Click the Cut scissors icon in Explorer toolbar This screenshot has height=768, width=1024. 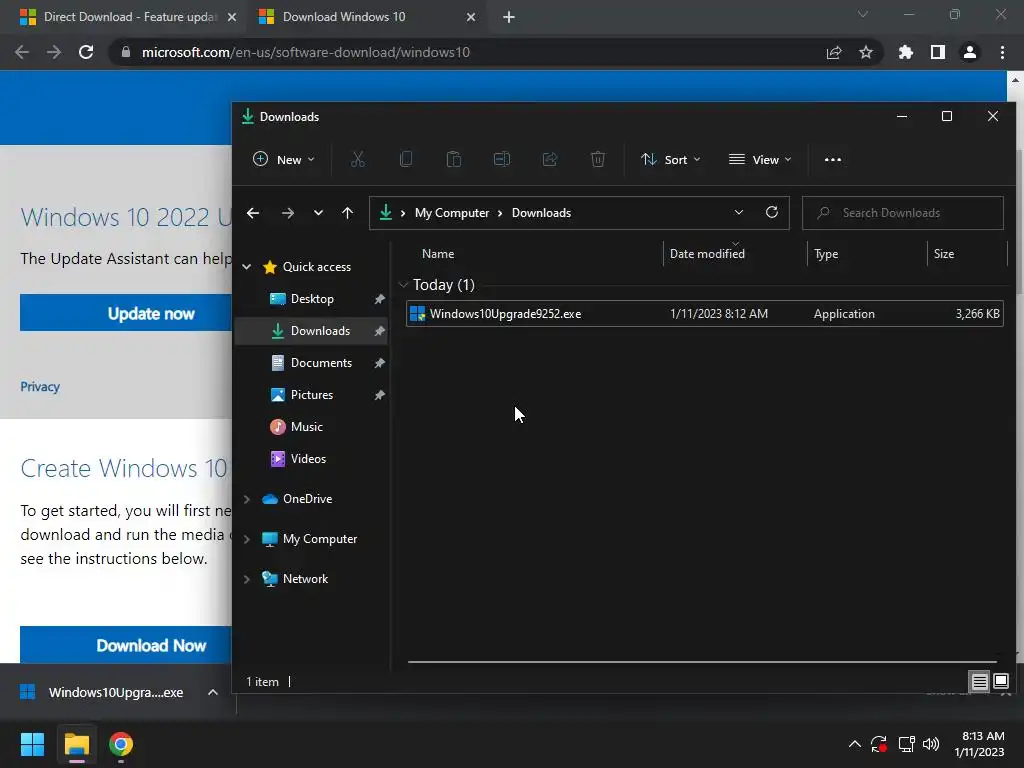[358, 159]
